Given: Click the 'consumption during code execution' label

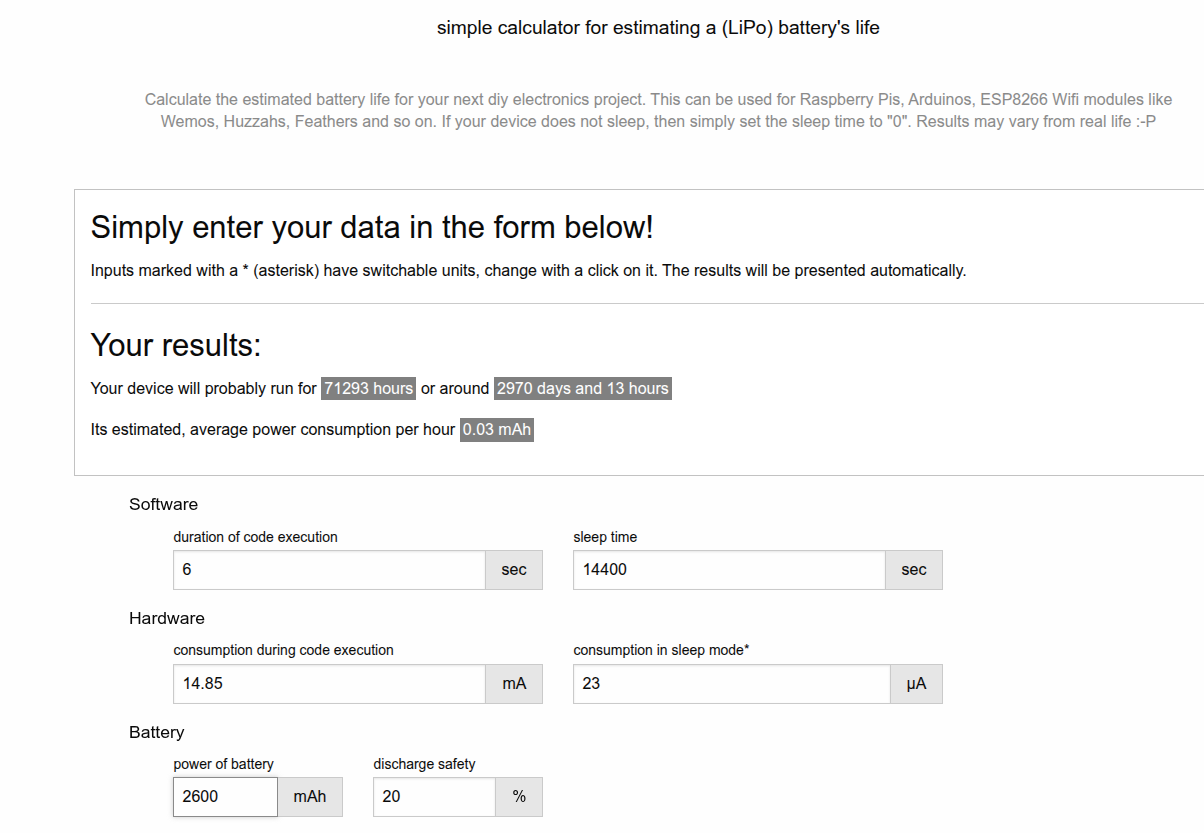Looking at the screenshot, I should [284, 650].
